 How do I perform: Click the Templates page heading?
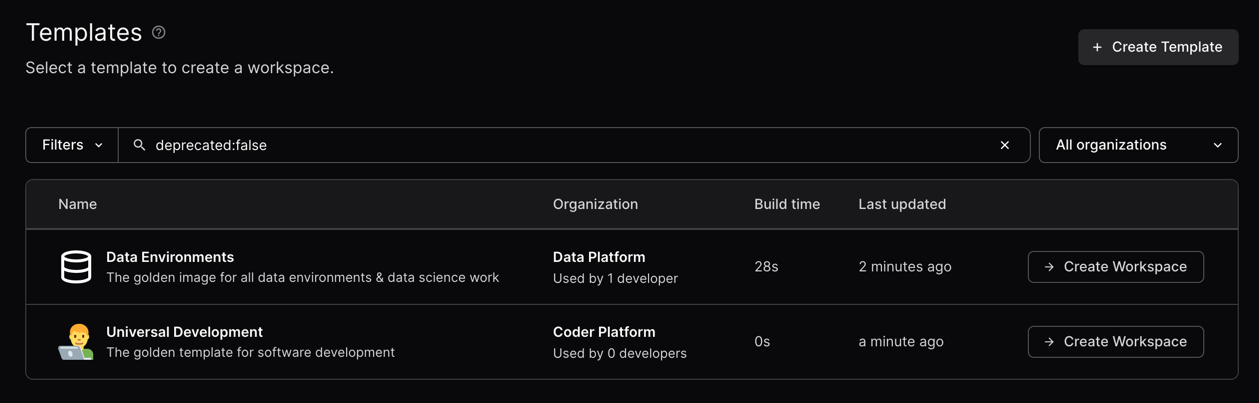click(83, 32)
